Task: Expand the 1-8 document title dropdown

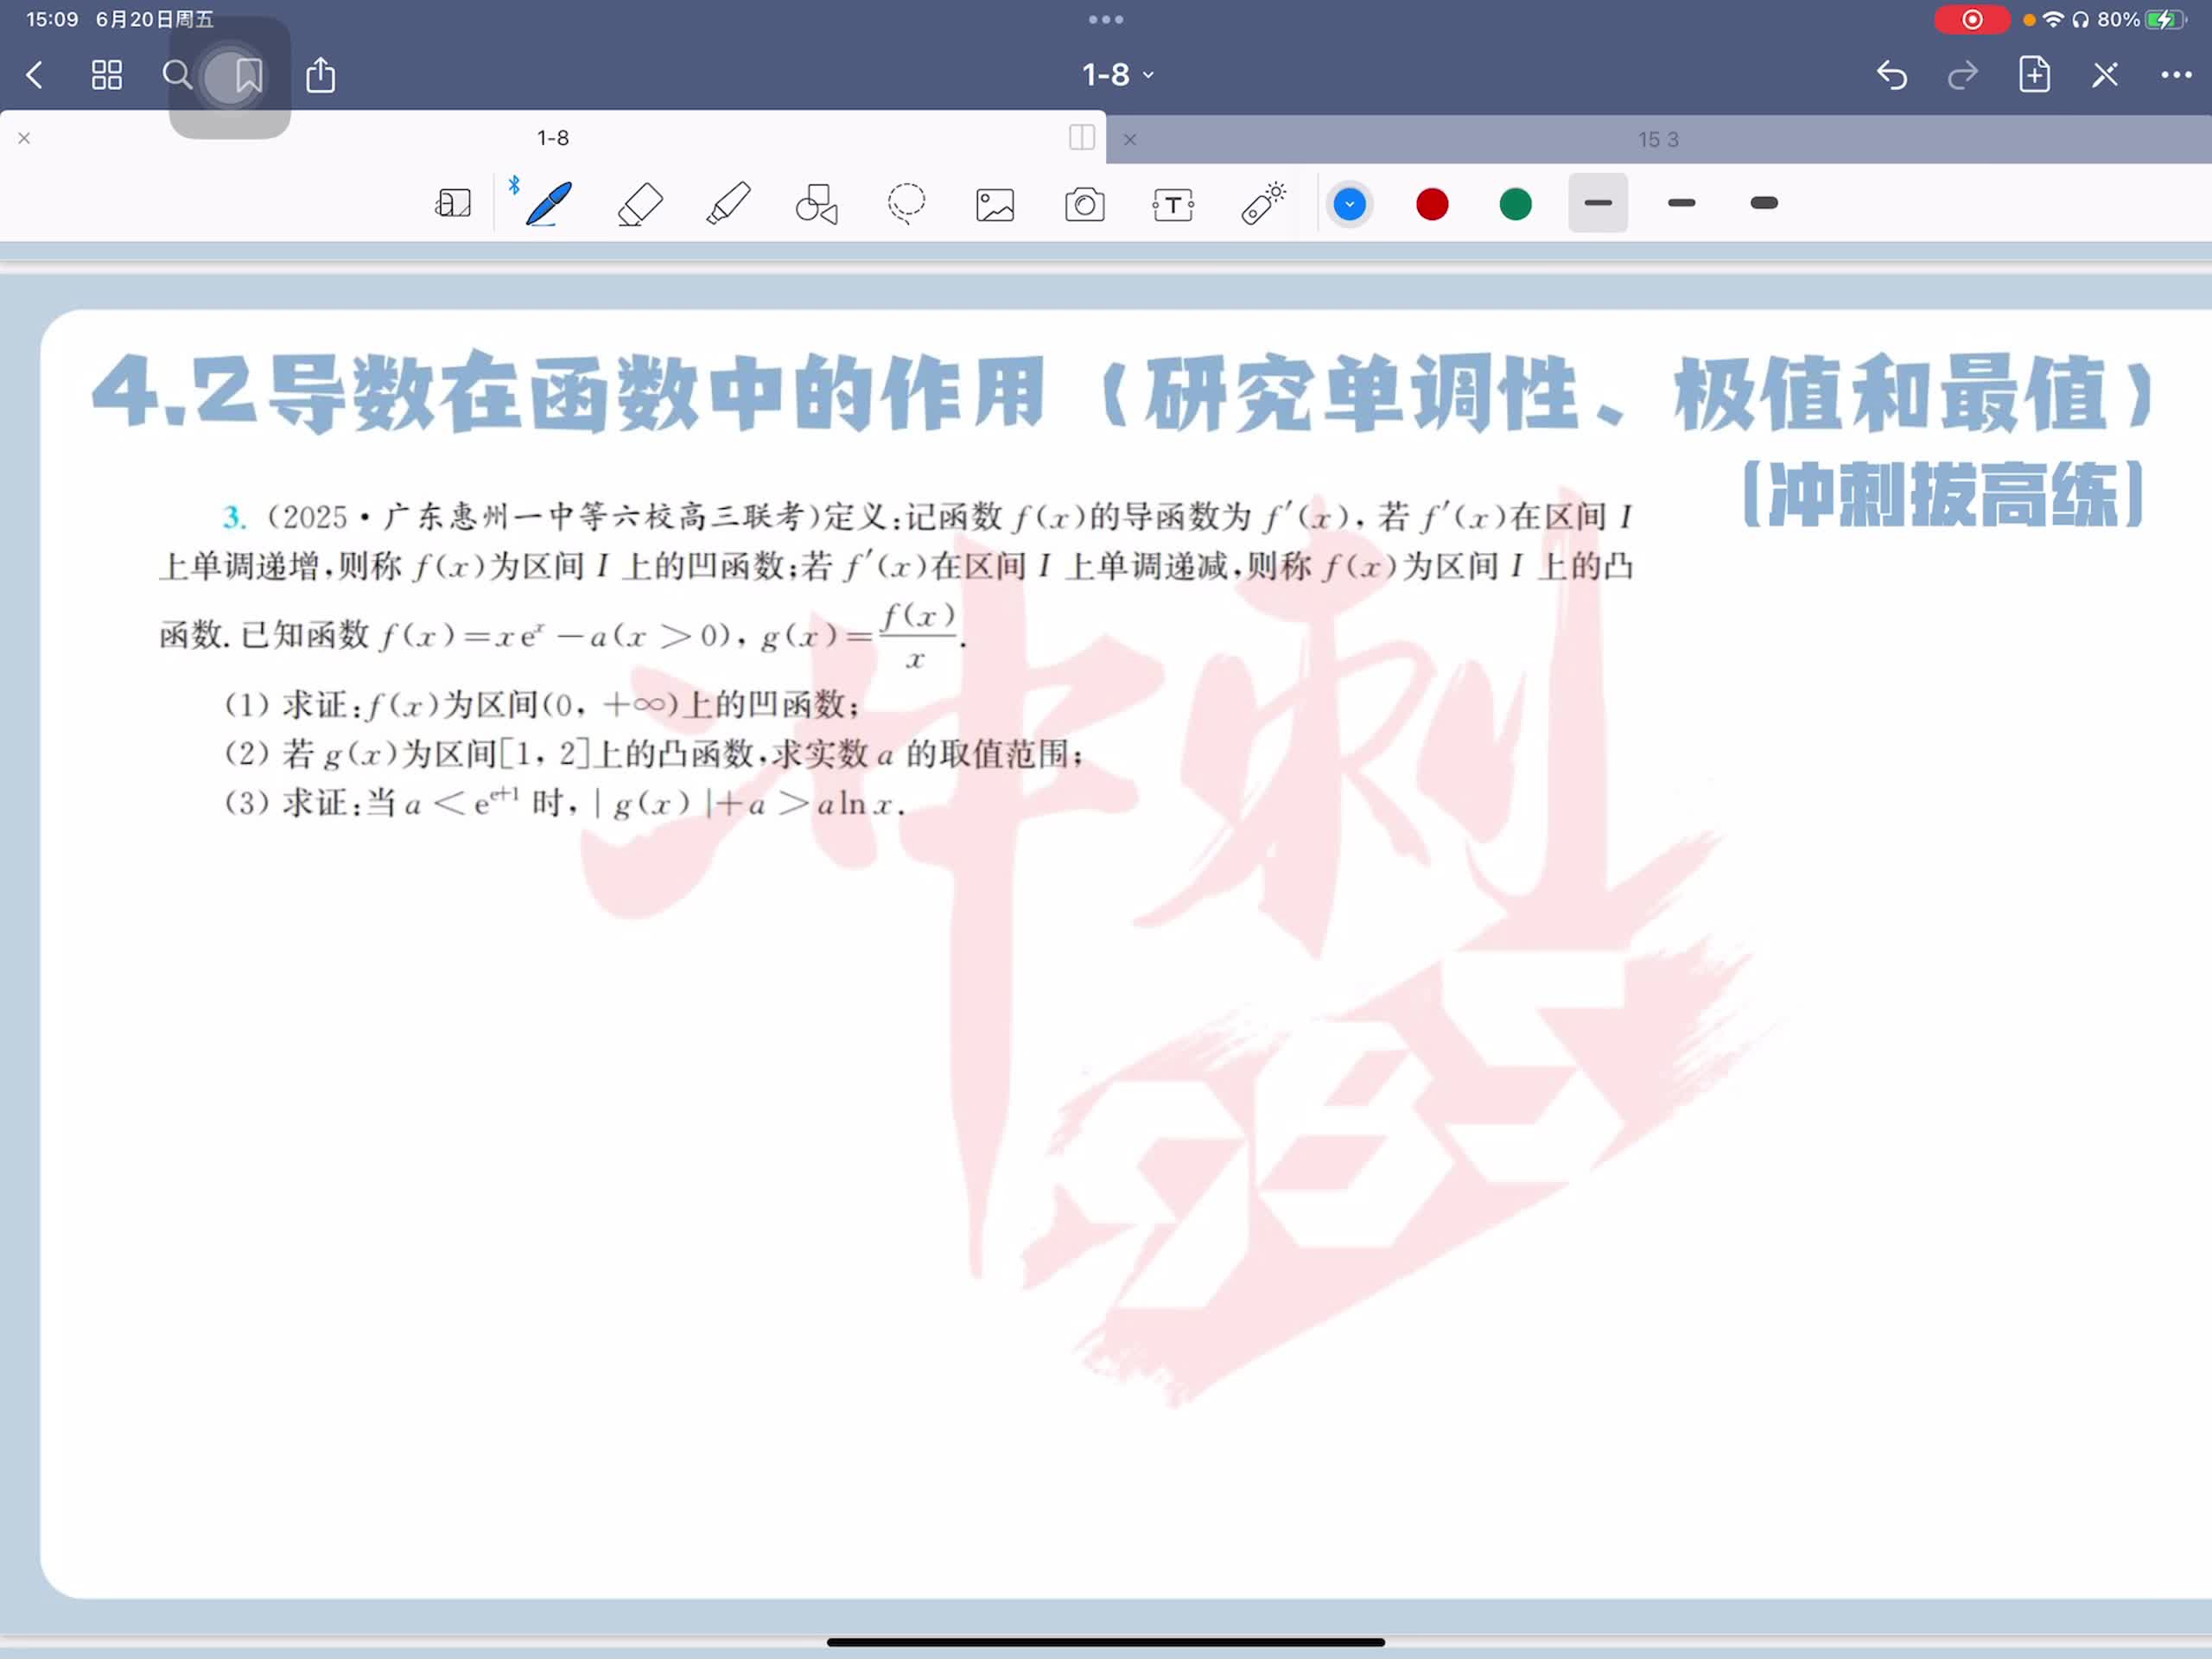Action: (1117, 75)
